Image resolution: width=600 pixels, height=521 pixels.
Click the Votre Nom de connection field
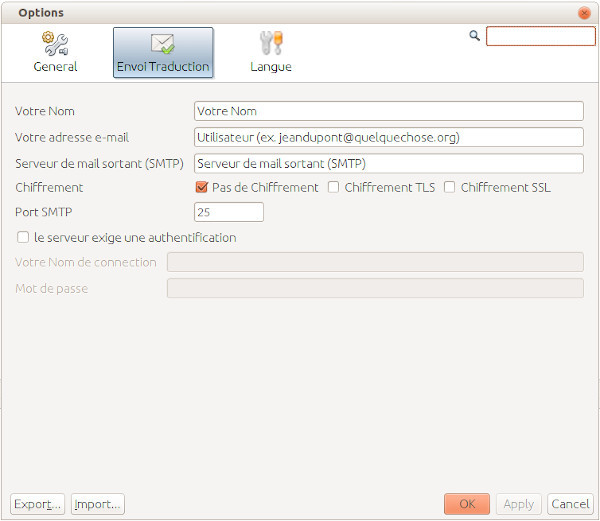click(375, 262)
